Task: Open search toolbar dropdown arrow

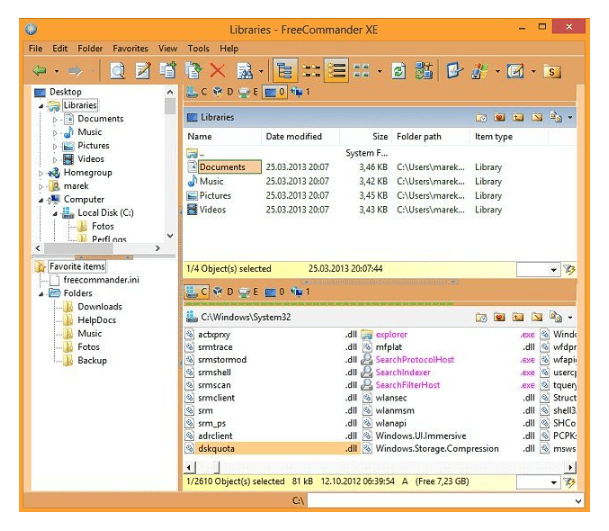Action: click(x=261, y=71)
